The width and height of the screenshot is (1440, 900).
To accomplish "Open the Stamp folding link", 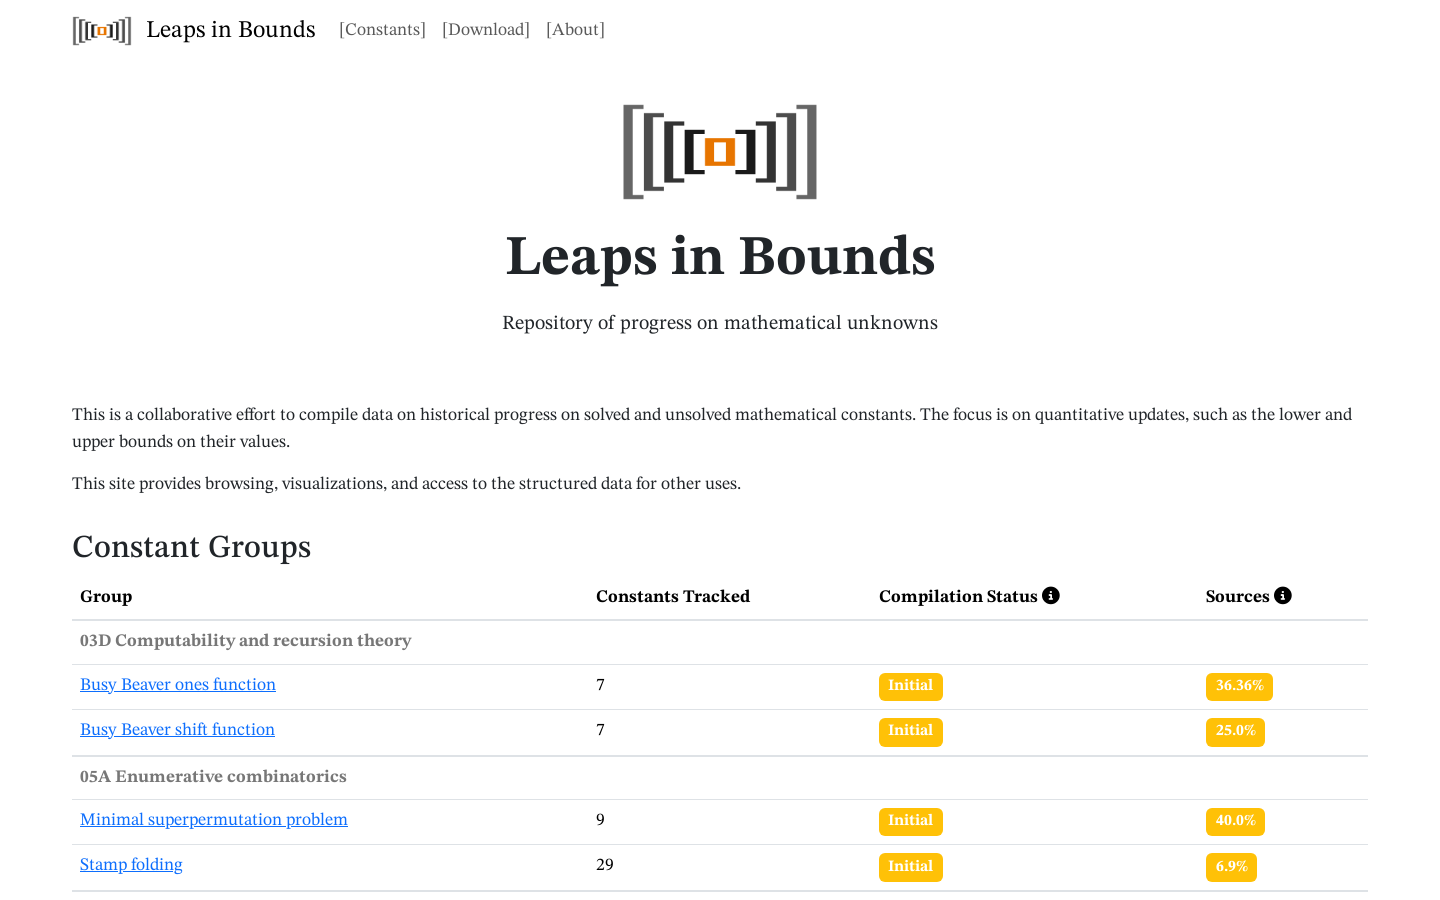I will click(x=131, y=865).
